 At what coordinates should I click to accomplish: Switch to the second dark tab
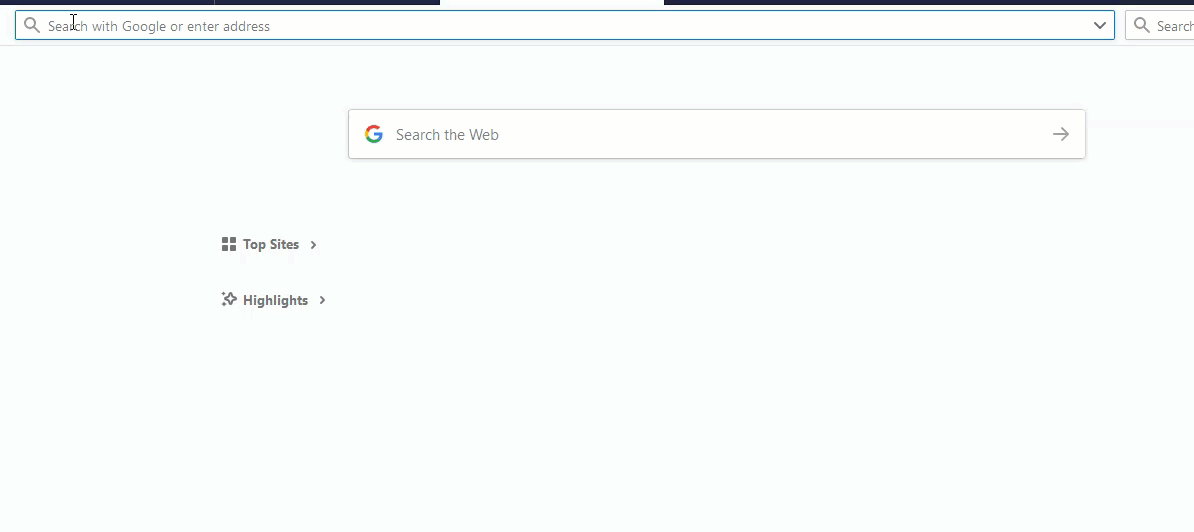(327, 2)
